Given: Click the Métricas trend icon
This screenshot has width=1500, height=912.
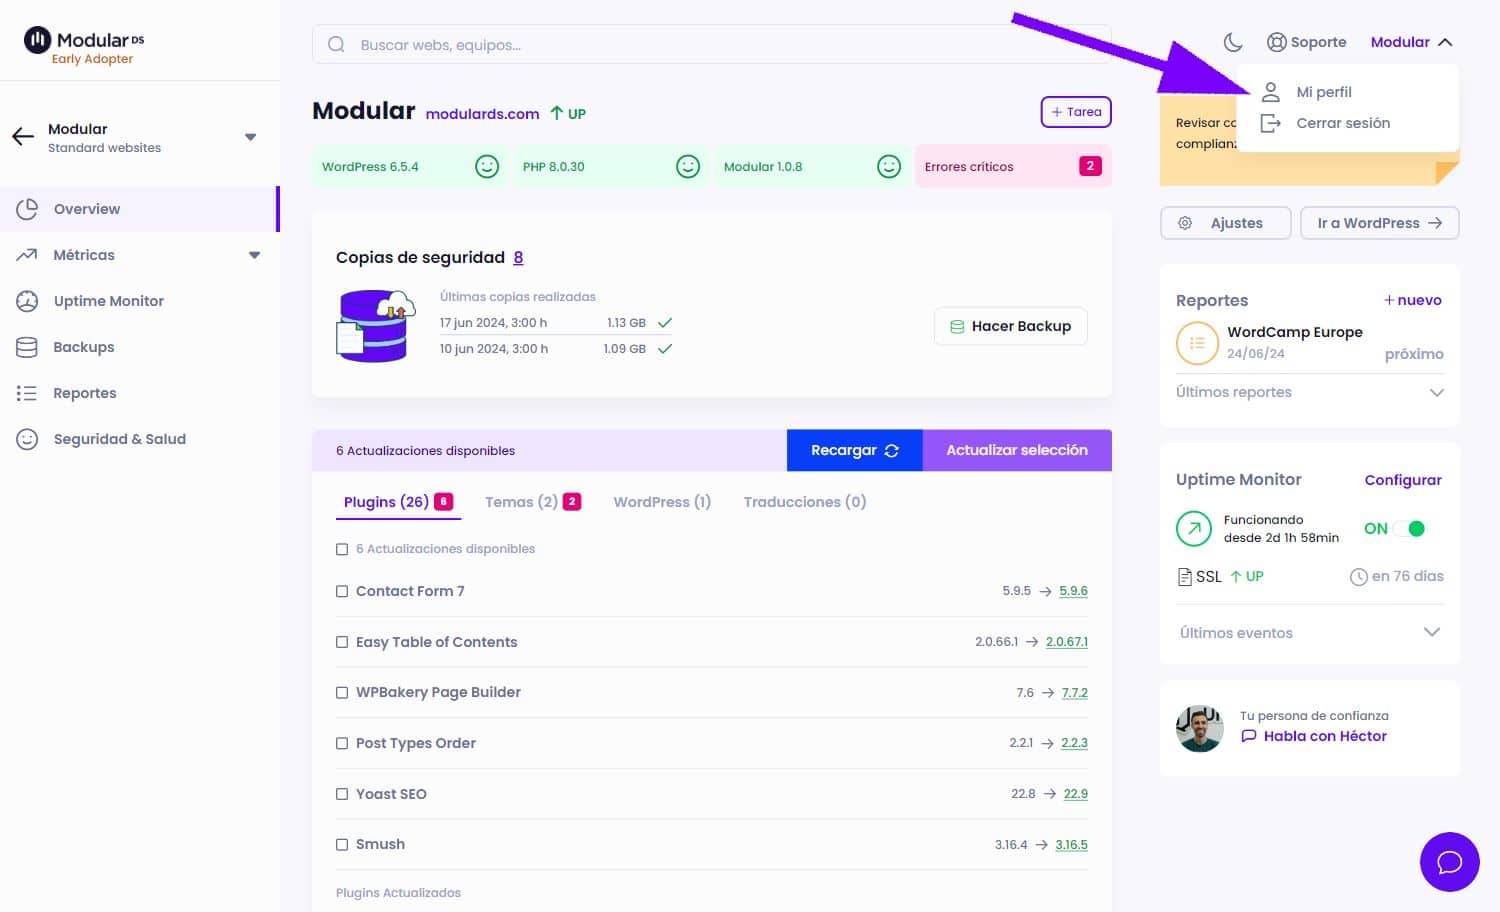Looking at the screenshot, I should click(27, 255).
